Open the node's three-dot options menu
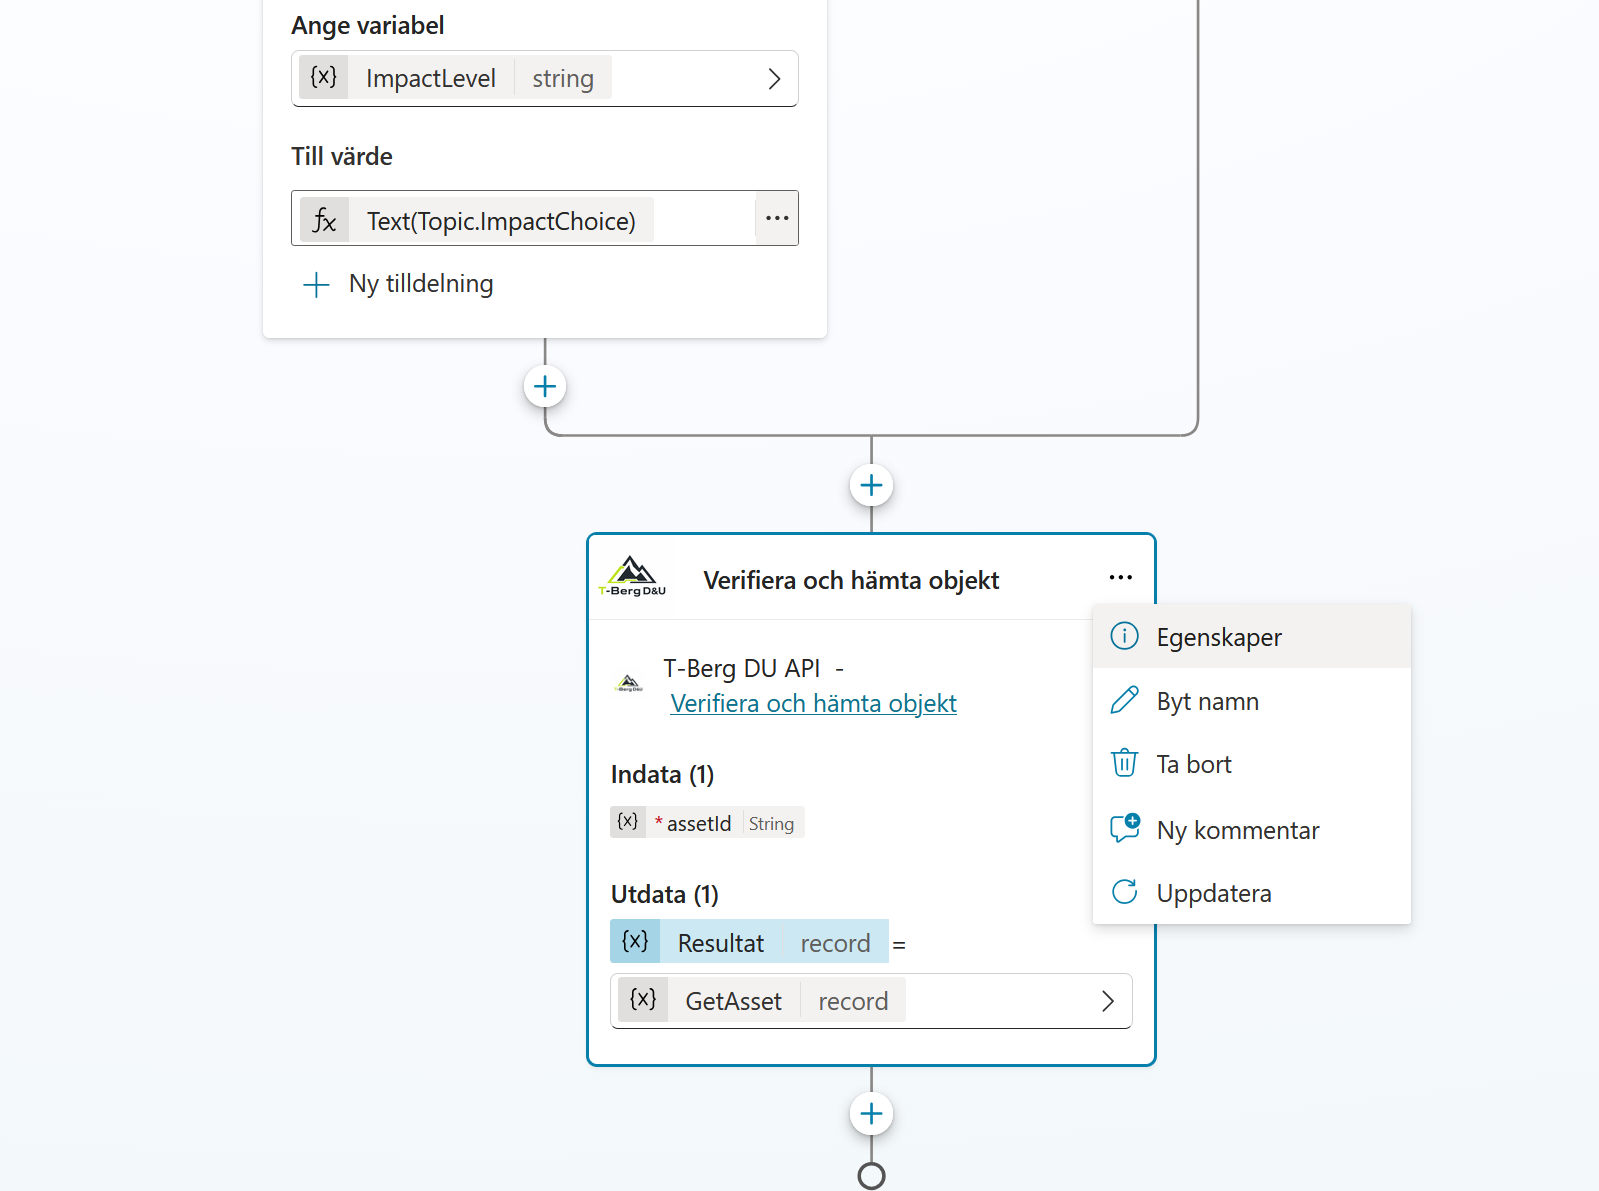This screenshot has height=1191, width=1599. click(1120, 577)
